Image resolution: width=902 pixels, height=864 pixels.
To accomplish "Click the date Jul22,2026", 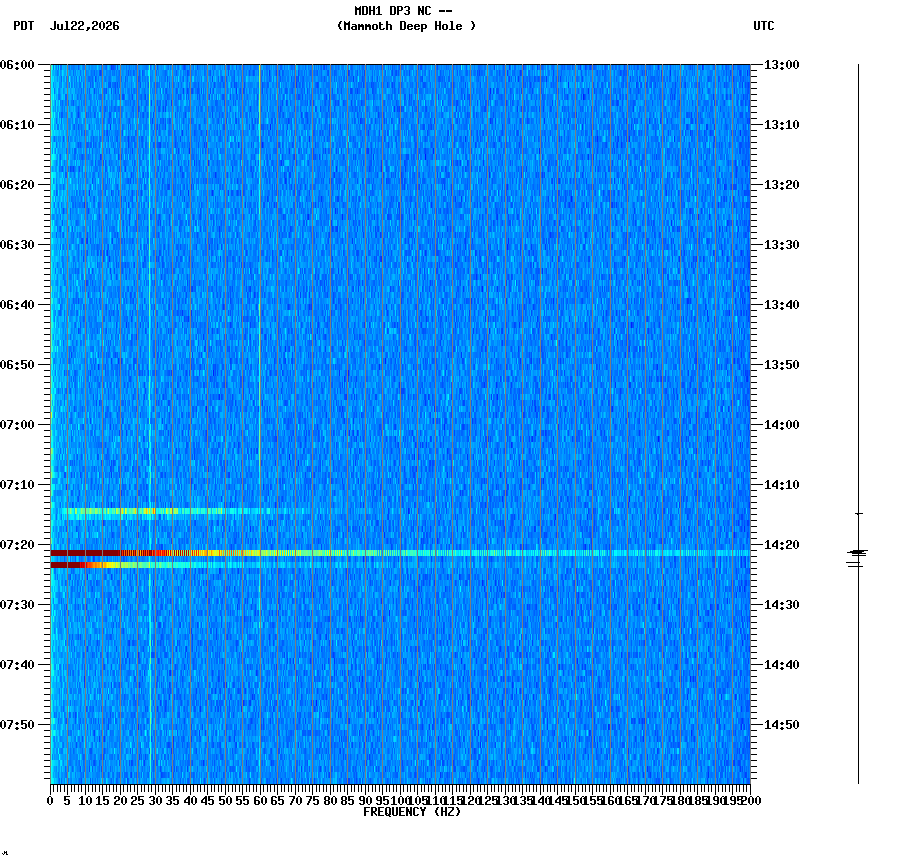I will pyautogui.click(x=85, y=26).
